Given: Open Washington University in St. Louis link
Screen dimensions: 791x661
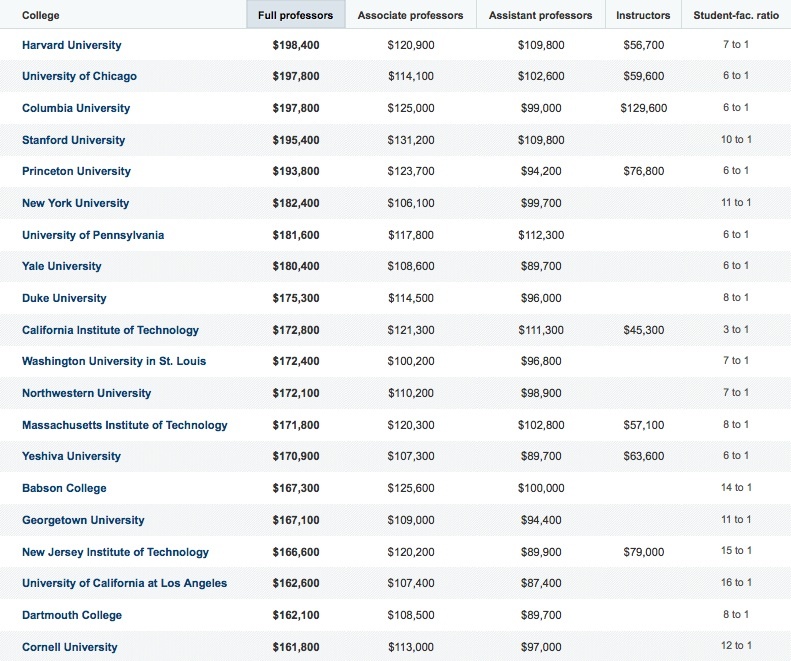Looking at the screenshot, I should pos(114,361).
